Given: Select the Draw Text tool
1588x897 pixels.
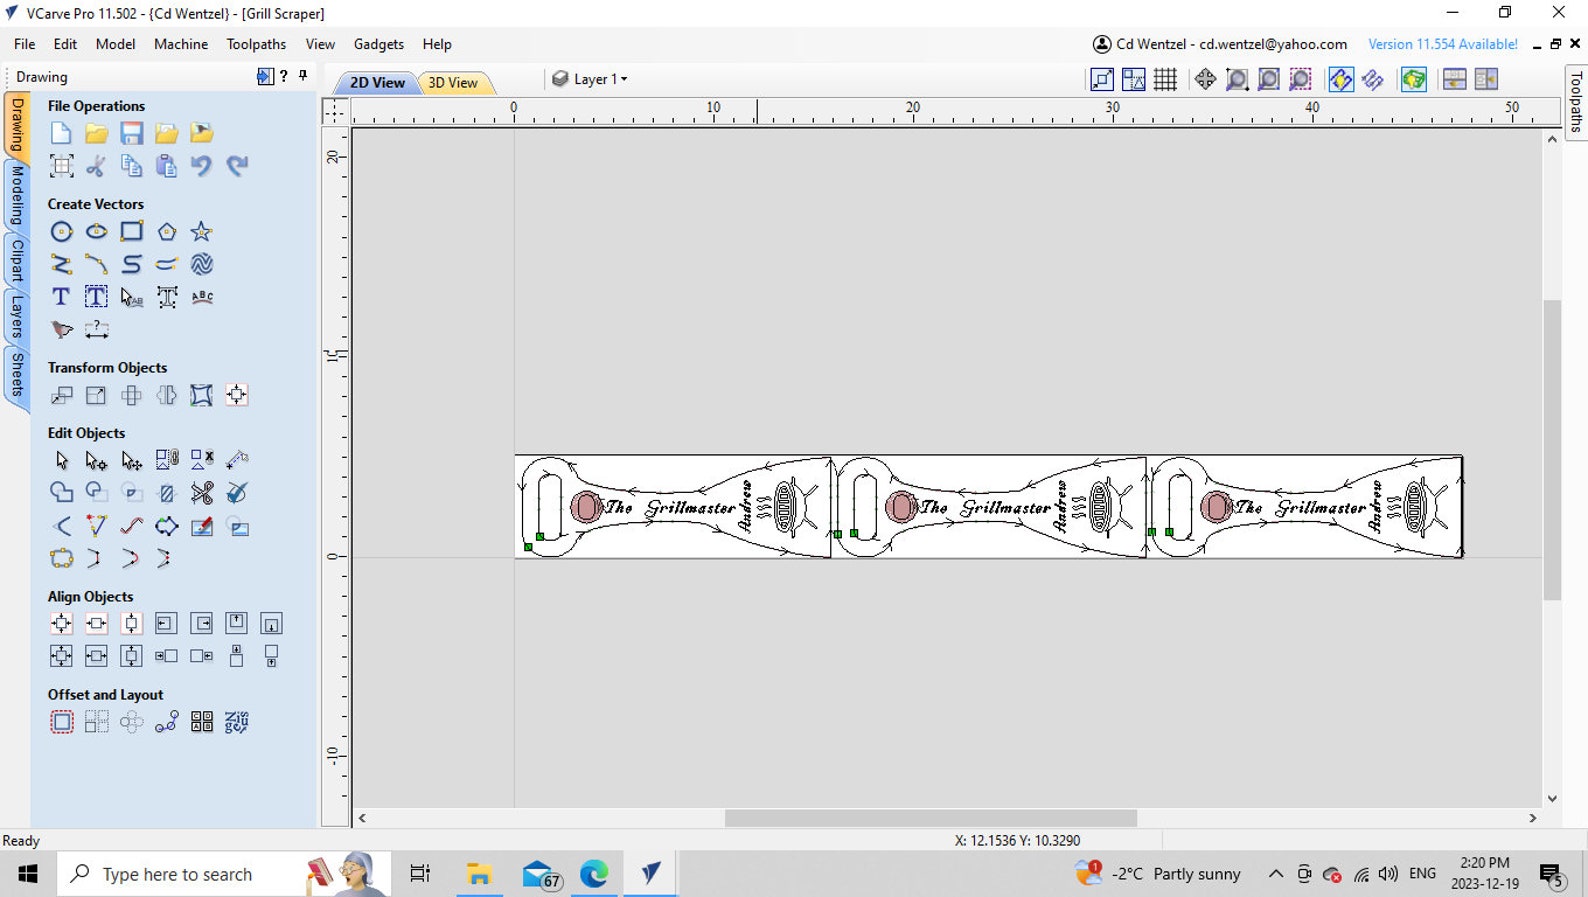Looking at the screenshot, I should click(x=61, y=297).
